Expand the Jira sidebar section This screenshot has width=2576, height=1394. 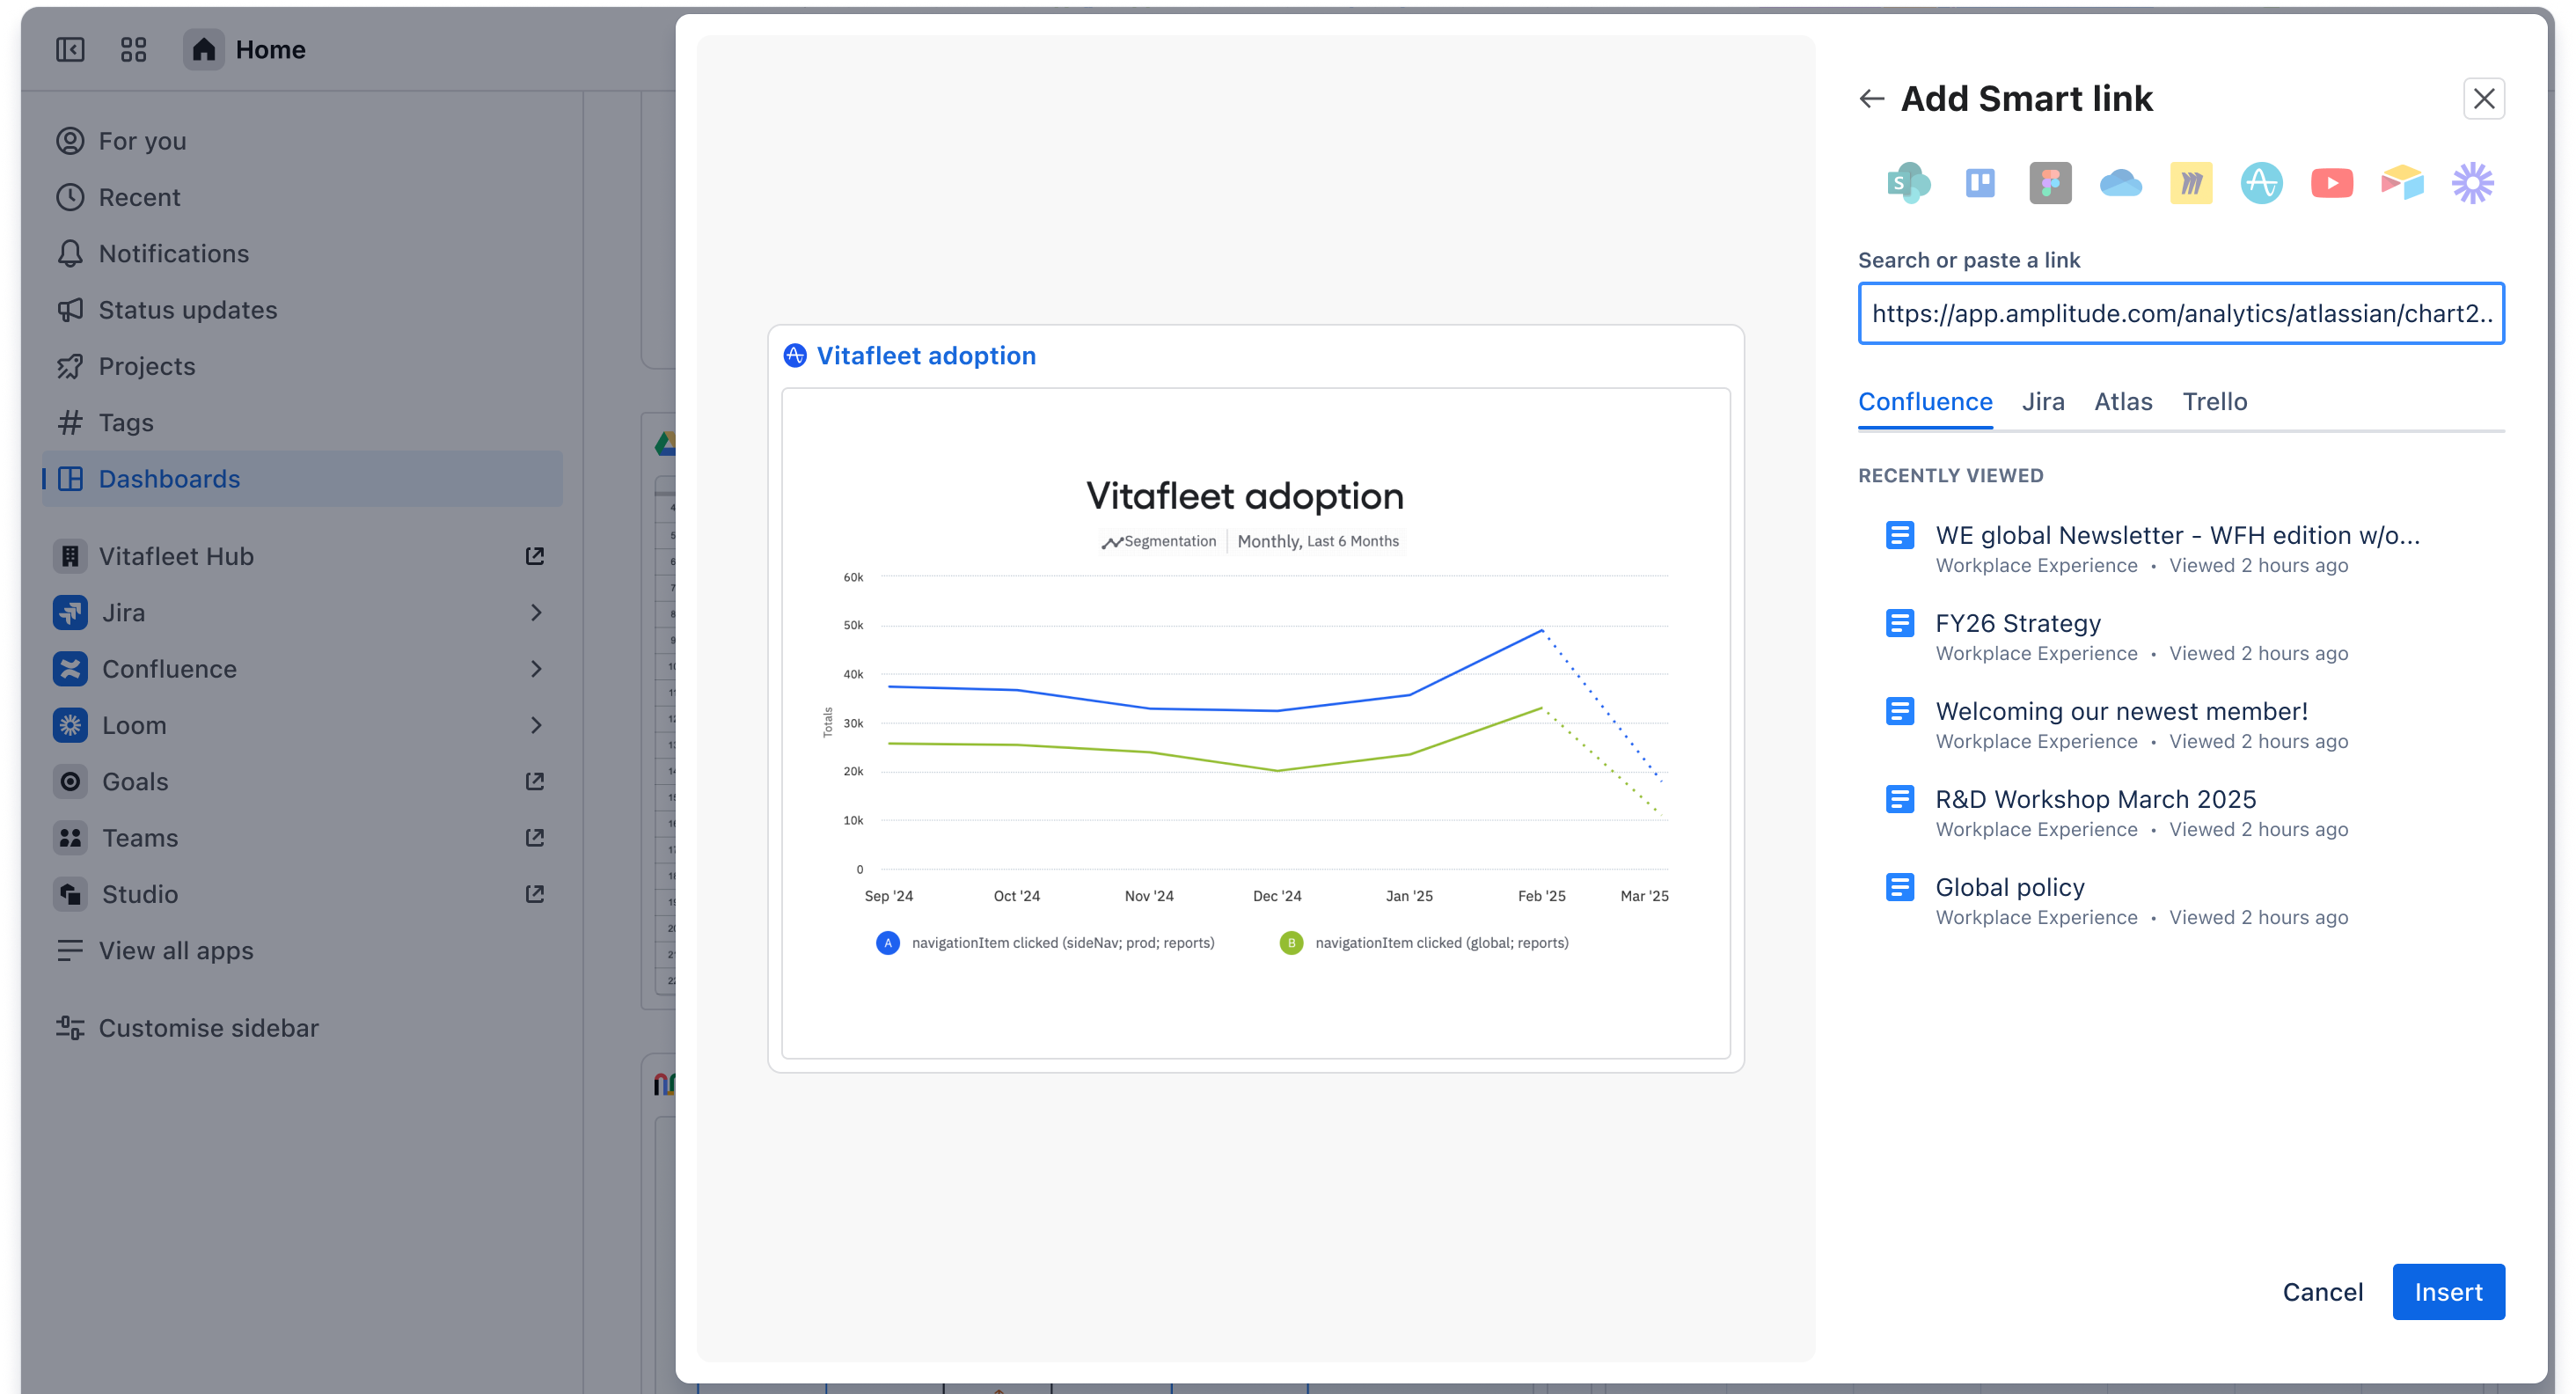537,612
